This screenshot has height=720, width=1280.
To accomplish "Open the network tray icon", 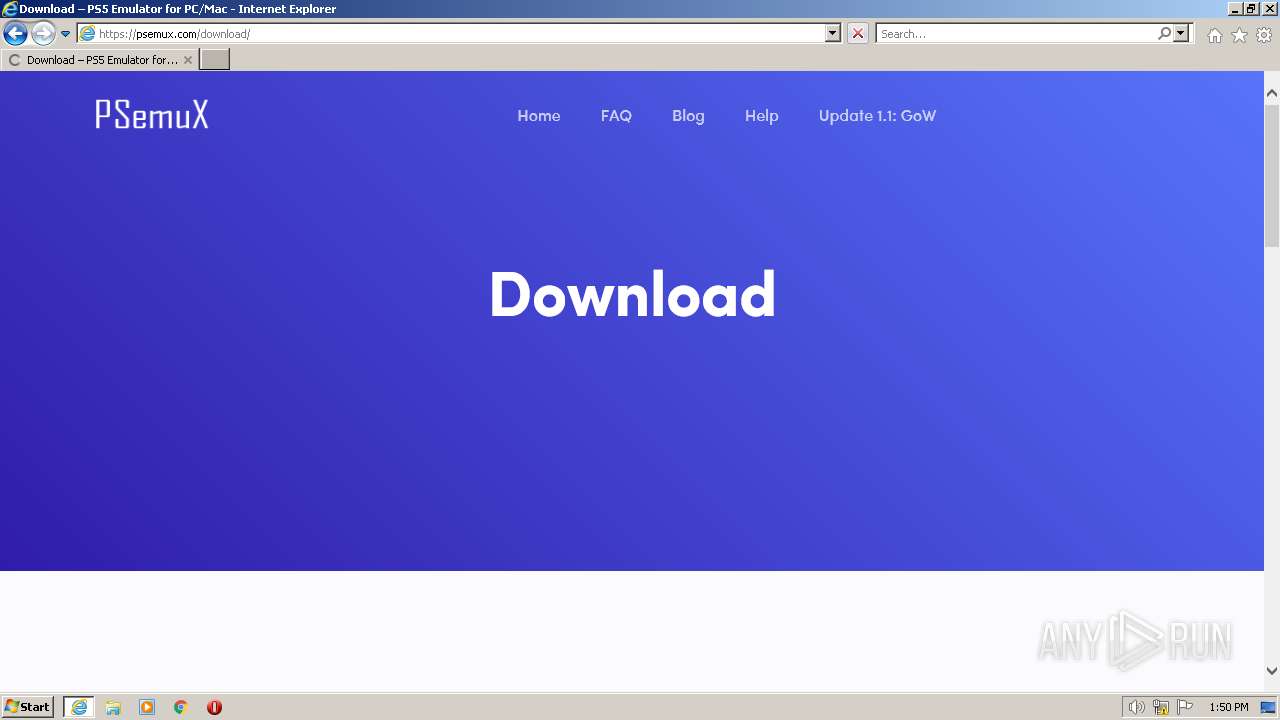I will (1161, 707).
